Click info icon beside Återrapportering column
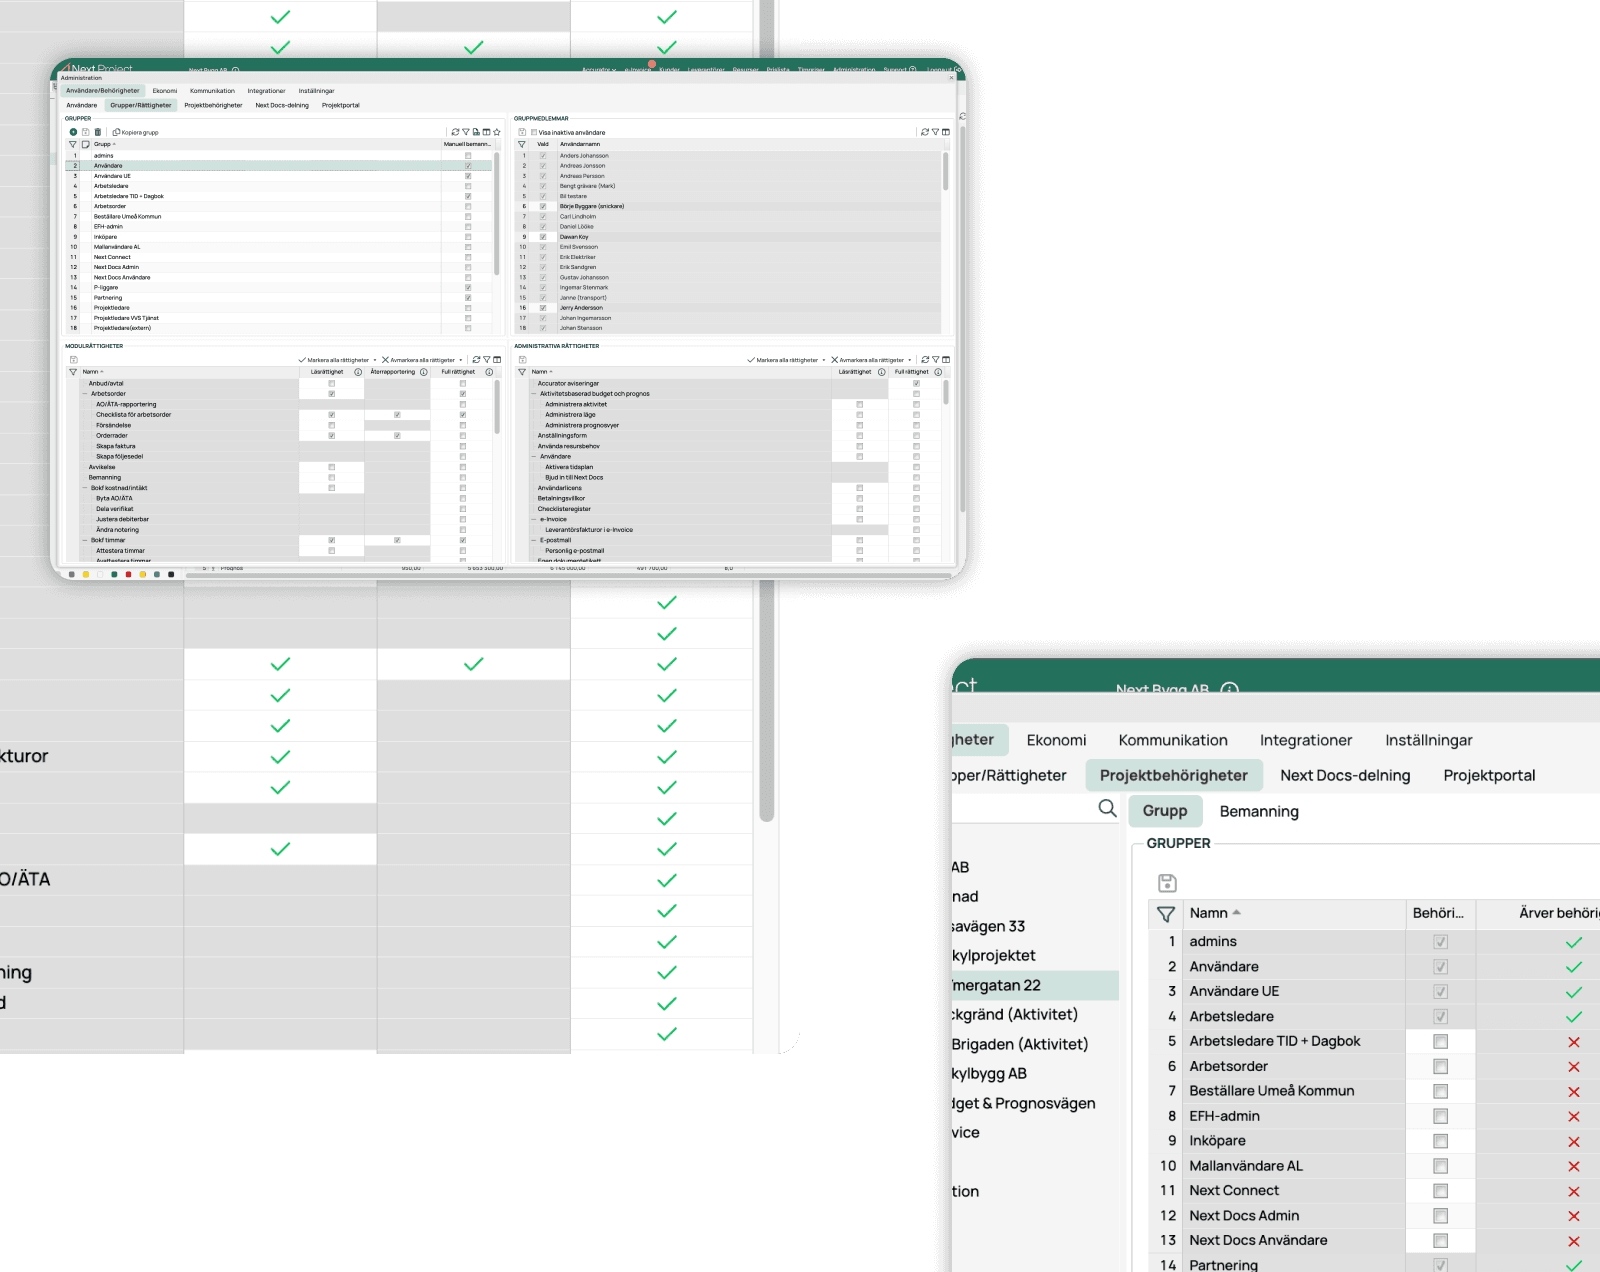 [423, 372]
